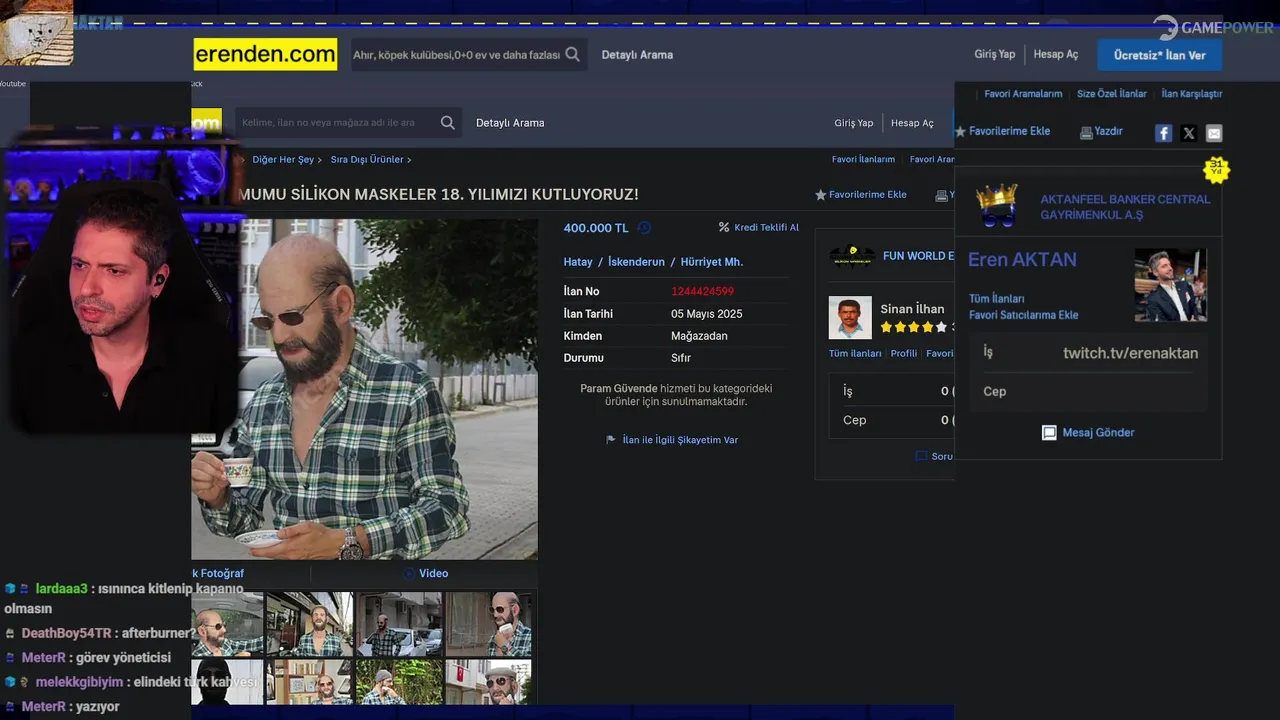Click the yellow 31 Yıl badge
Image resolution: width=1280 pixels, height=720 pixels.
click(x=1216, y=168)
